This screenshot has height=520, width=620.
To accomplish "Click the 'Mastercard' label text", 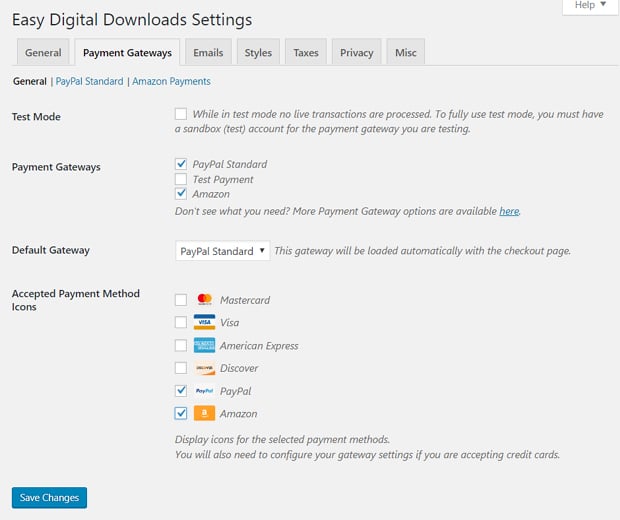I will (245, 300).
